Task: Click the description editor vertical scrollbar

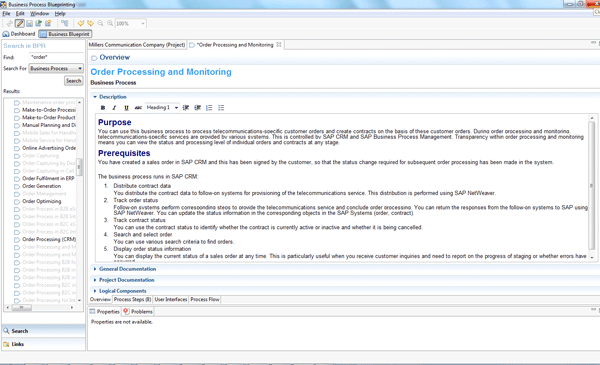Action: pyautogui.click(x=592, y=186)
